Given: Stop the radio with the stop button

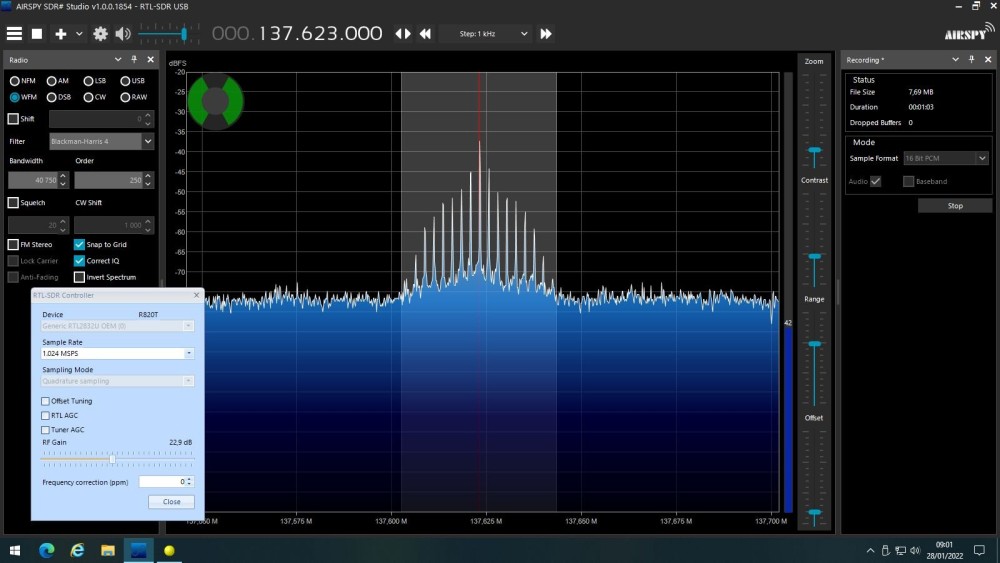Looking at the screenshot, I should point(37,34).
